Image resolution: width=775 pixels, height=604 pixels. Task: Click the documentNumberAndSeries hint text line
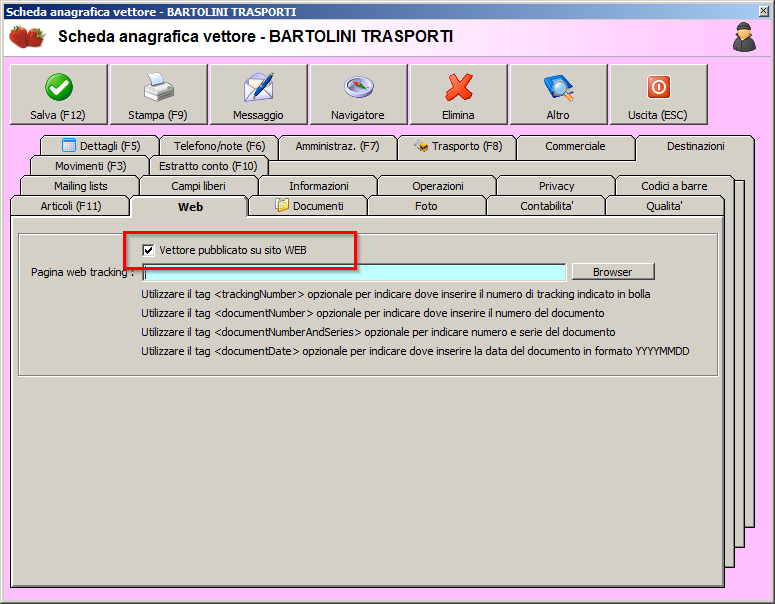click(378, 332)
